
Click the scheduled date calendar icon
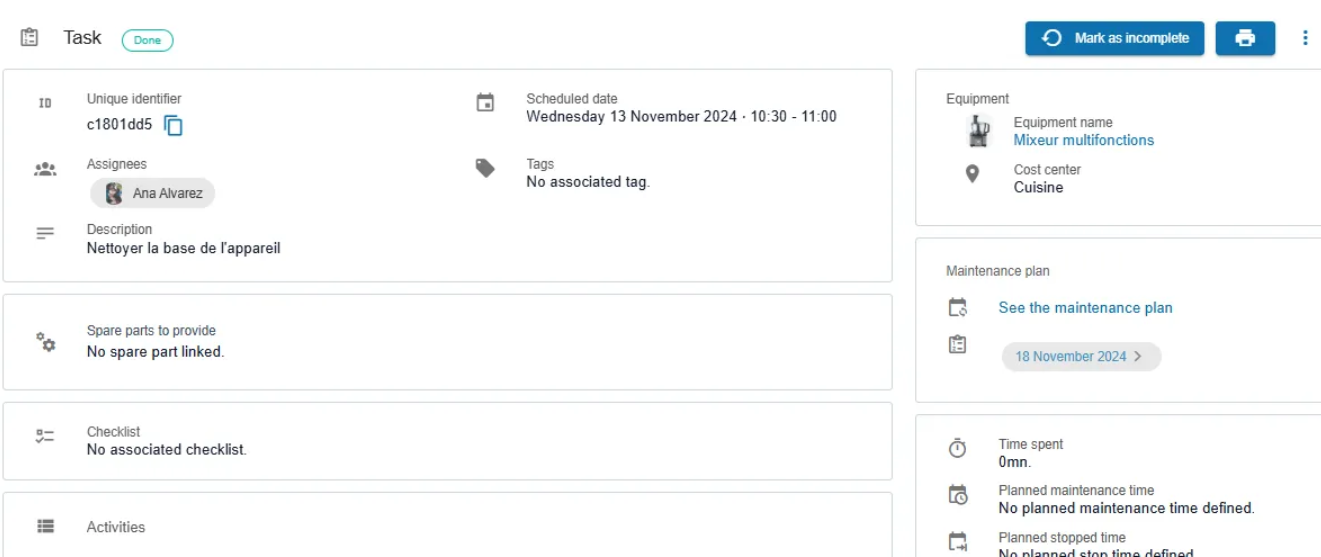click(x=485, y=102)
